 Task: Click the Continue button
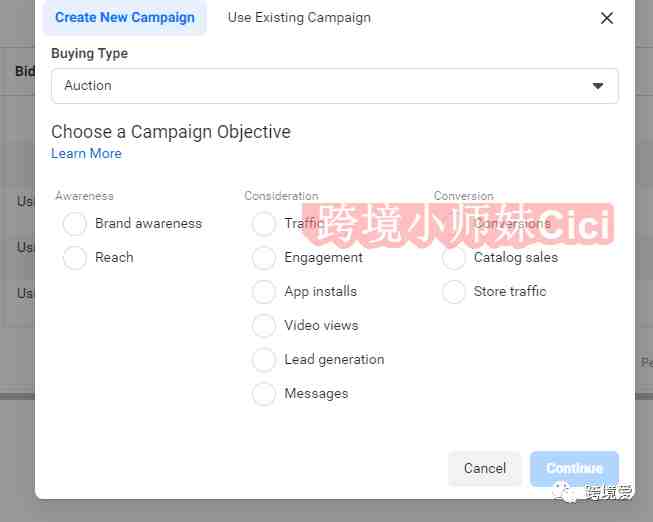tap(574, 468)
